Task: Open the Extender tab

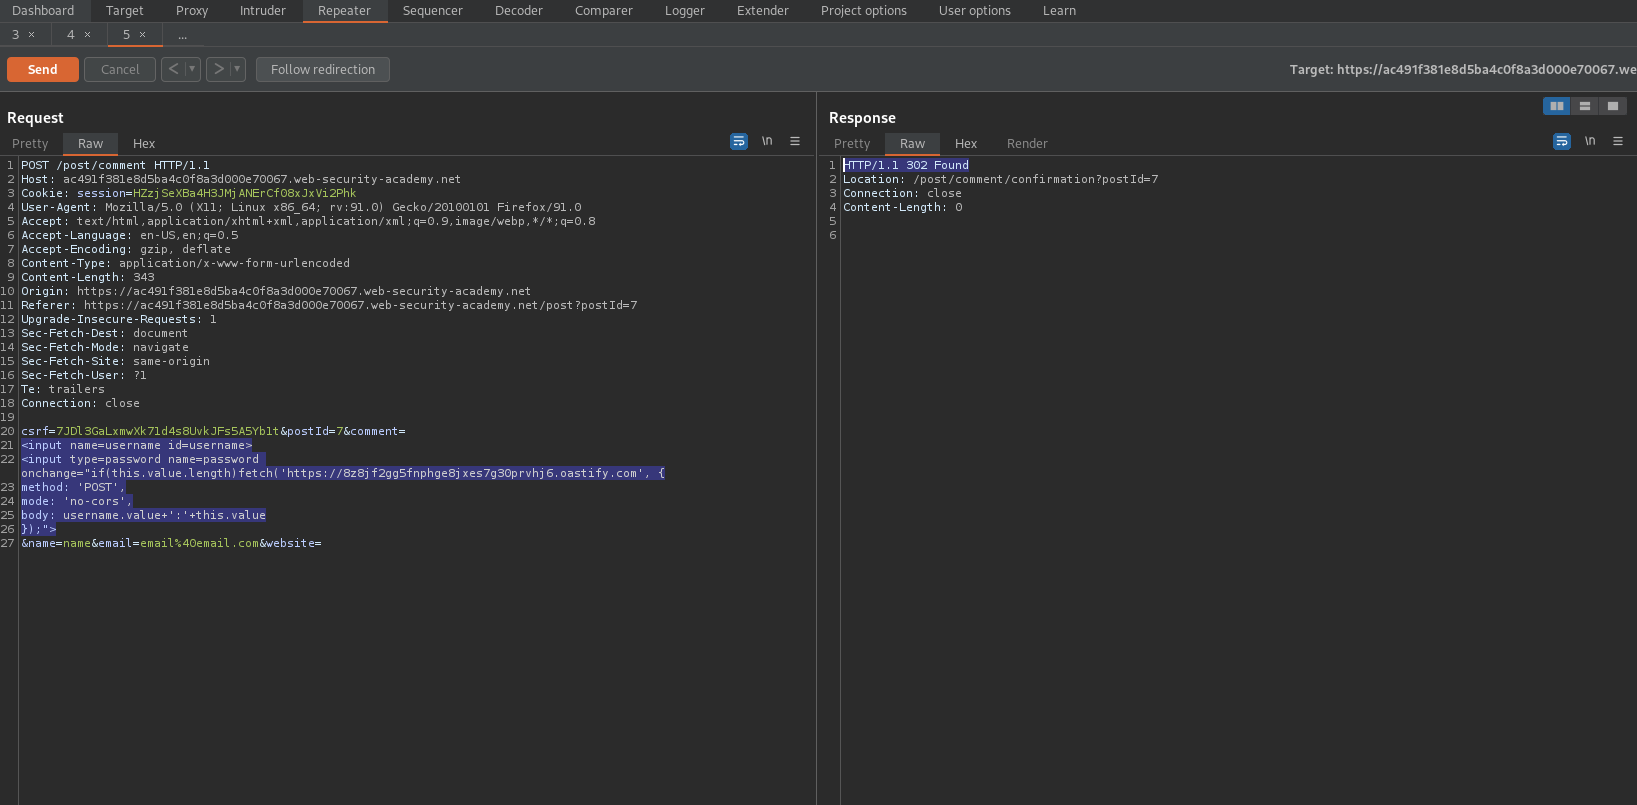Action: coord(763,11)
